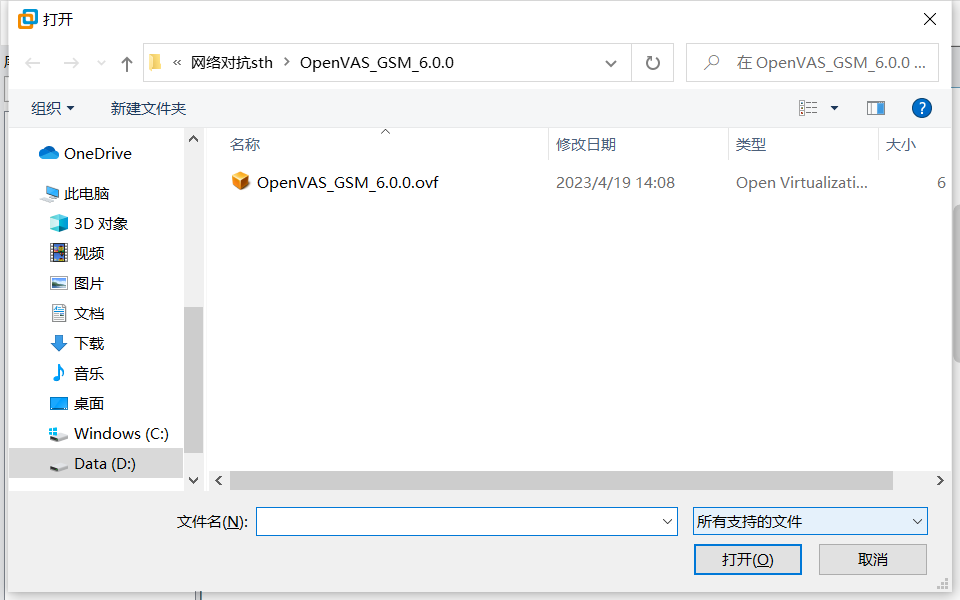Click the OVF file's orange box icon
This screenshot has height=600, width=960.
pyautogui.click(x=241, y=181)
